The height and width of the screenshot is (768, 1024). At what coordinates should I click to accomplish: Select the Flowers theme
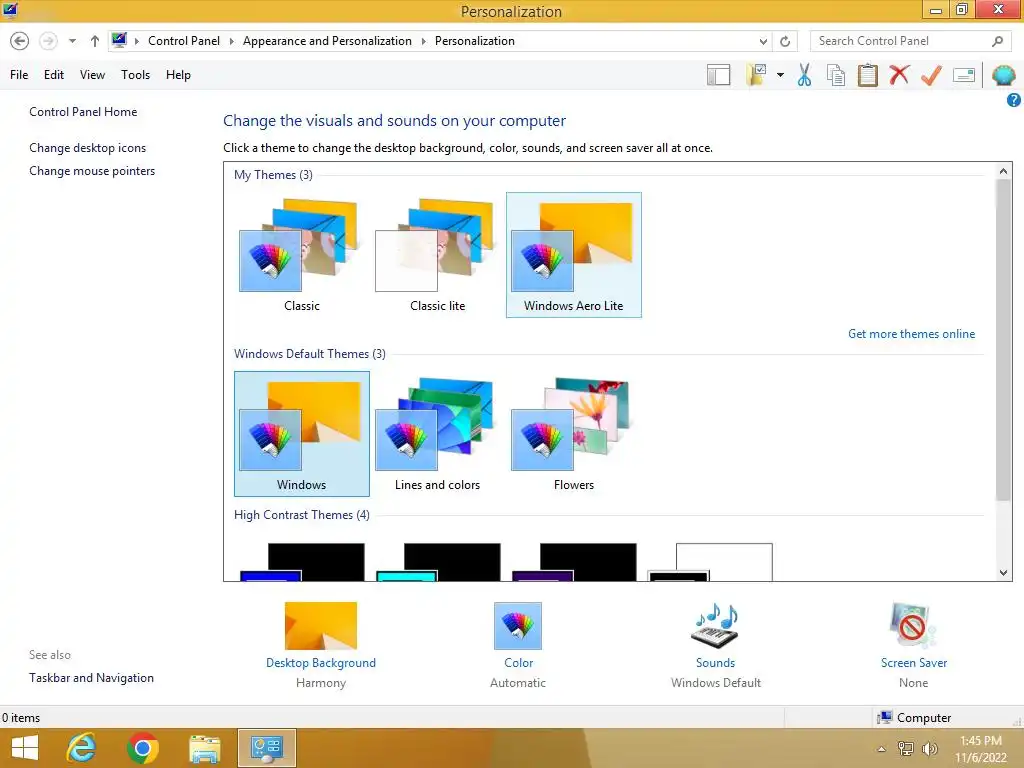tap(573, 434)
